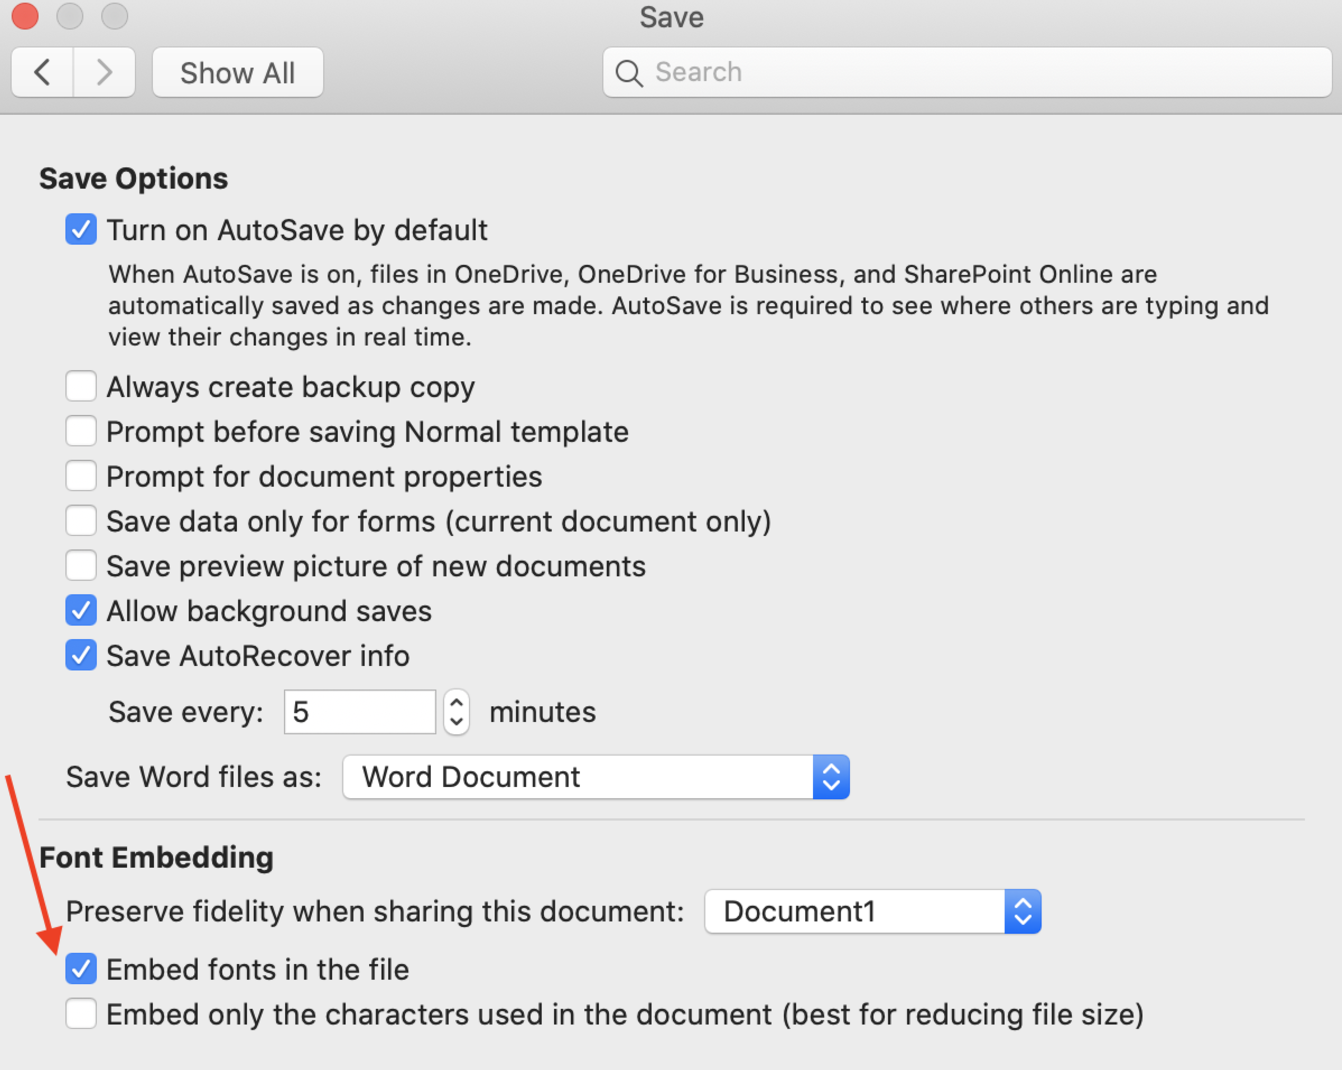Viewport: 1342px width, 1070px height.
Task: Check Prompt before saving Normal template
Action: pos(81,431)
